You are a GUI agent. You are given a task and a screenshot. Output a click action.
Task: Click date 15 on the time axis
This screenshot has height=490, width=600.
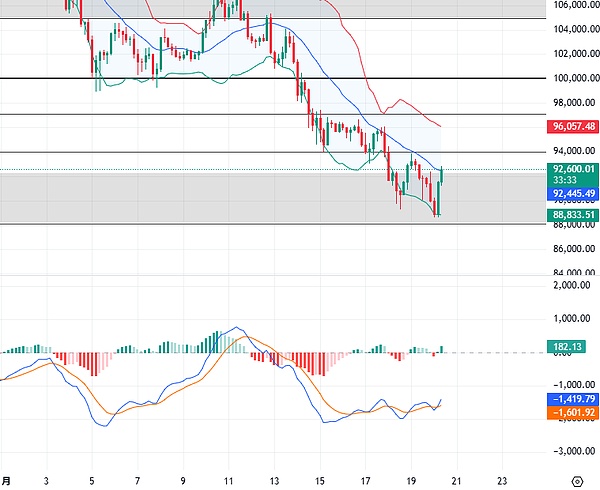[320, 478]
